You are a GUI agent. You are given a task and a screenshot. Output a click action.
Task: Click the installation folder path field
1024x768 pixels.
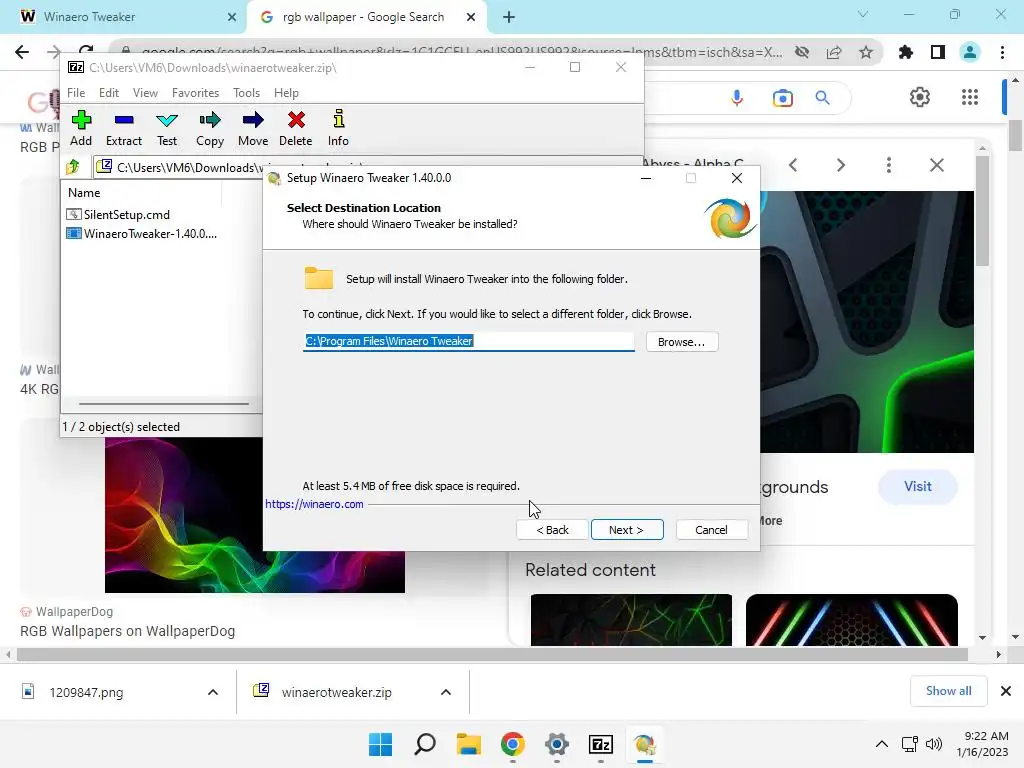pos(468,342)
